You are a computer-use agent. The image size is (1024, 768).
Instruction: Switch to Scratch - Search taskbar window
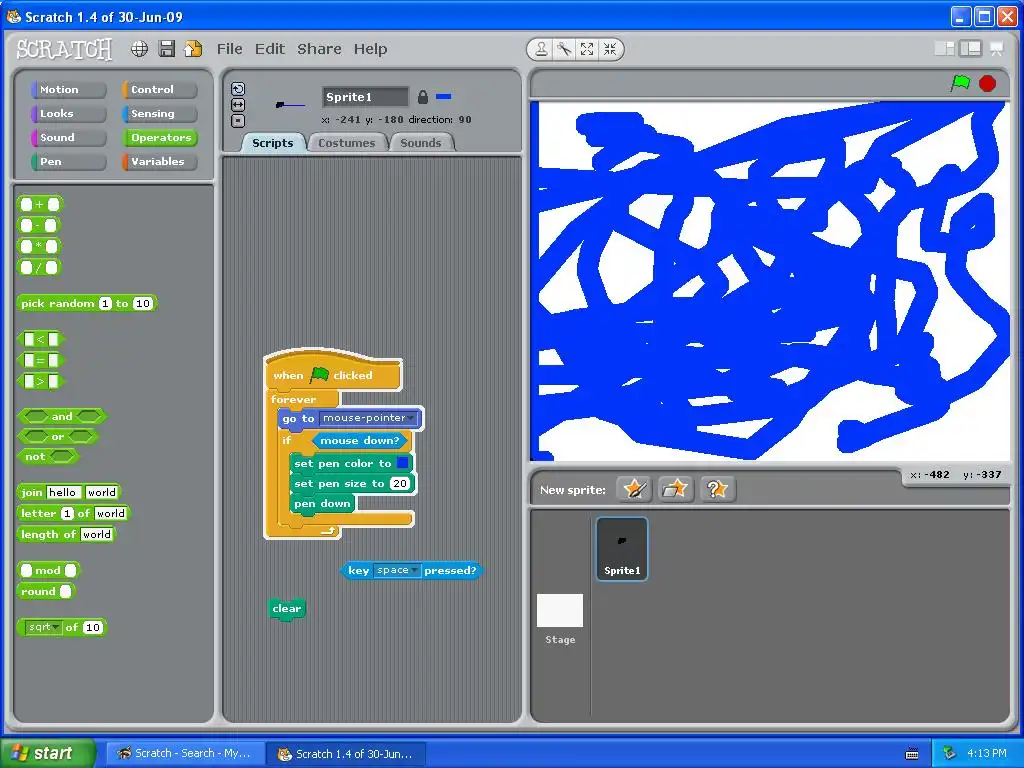[185, 754]
